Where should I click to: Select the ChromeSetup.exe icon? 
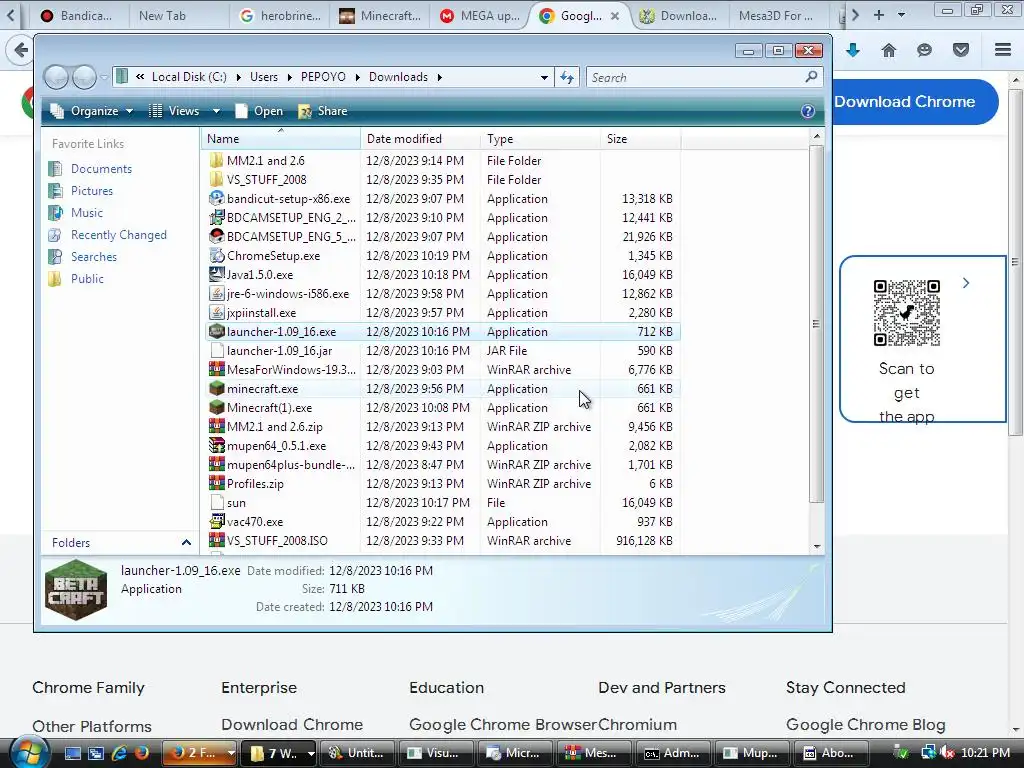[217, 255]
